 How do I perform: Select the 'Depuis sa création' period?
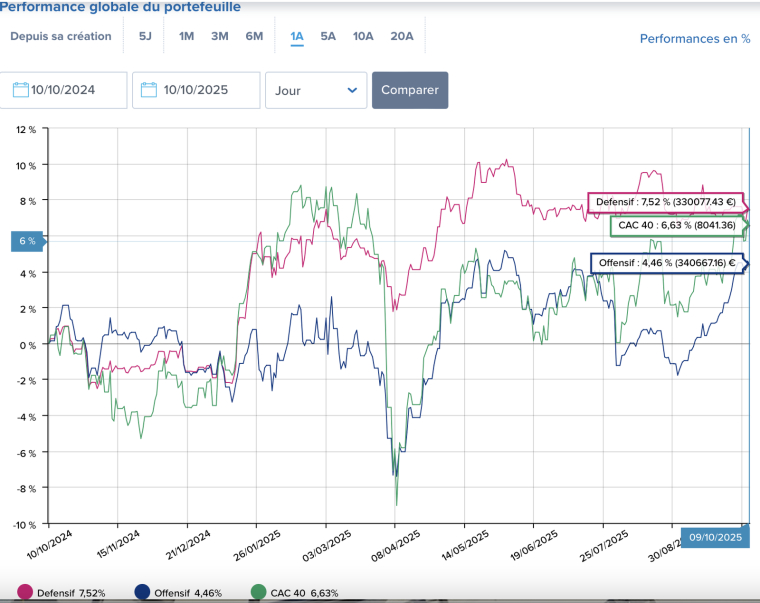click(x=61, y=37)
